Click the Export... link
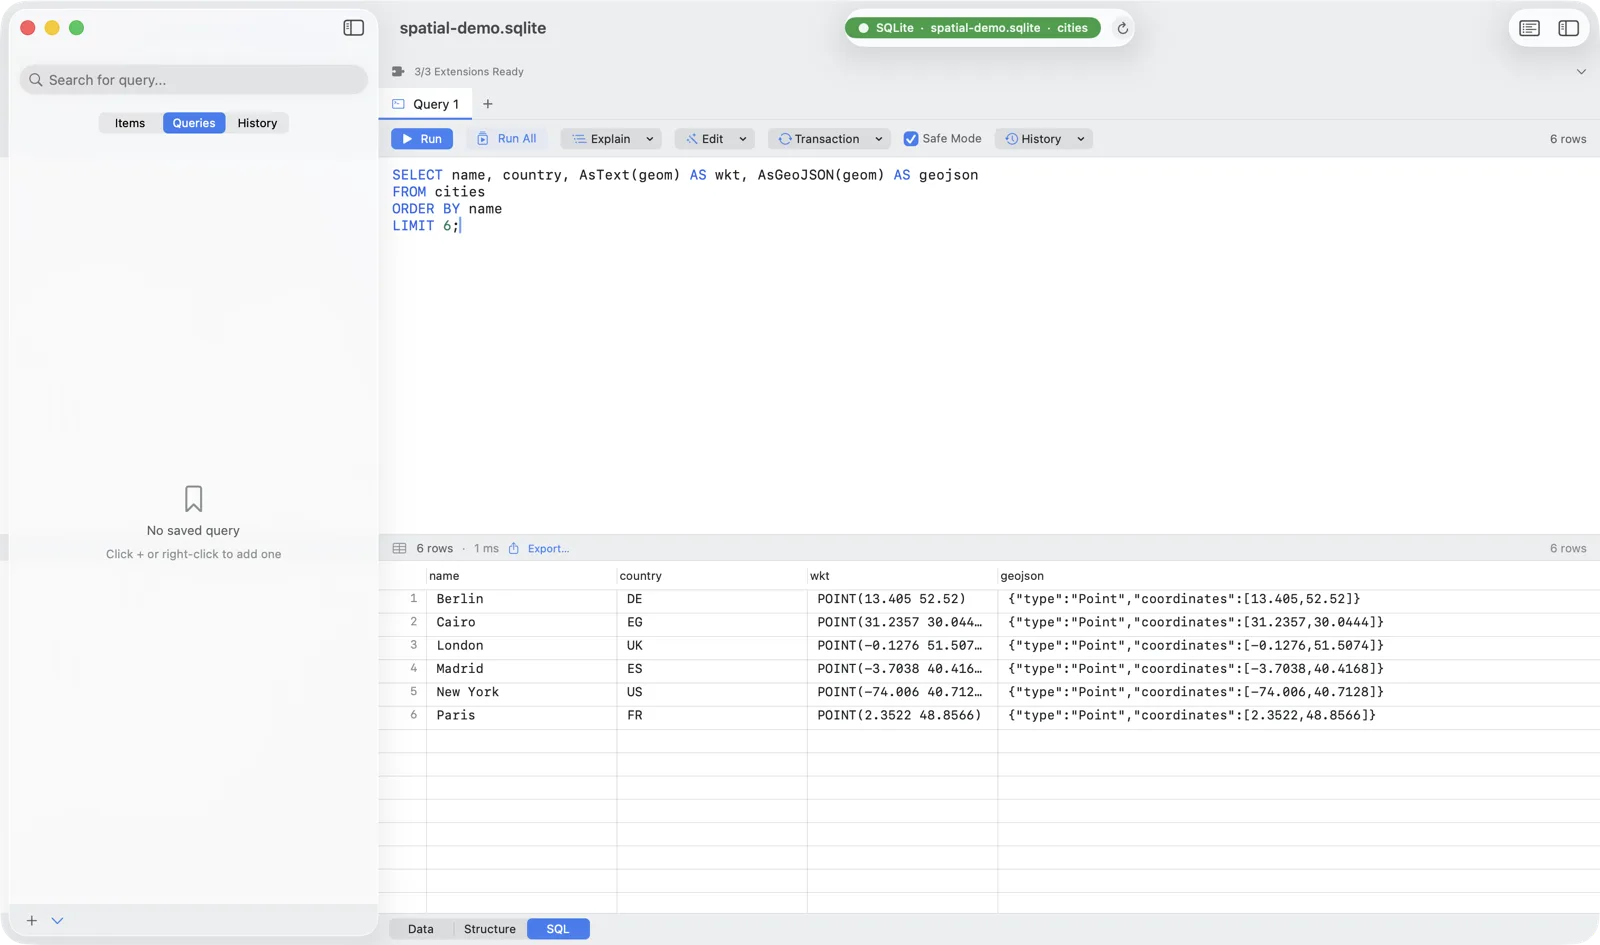Screen dimensions: 1600x945 coord(548,548)
